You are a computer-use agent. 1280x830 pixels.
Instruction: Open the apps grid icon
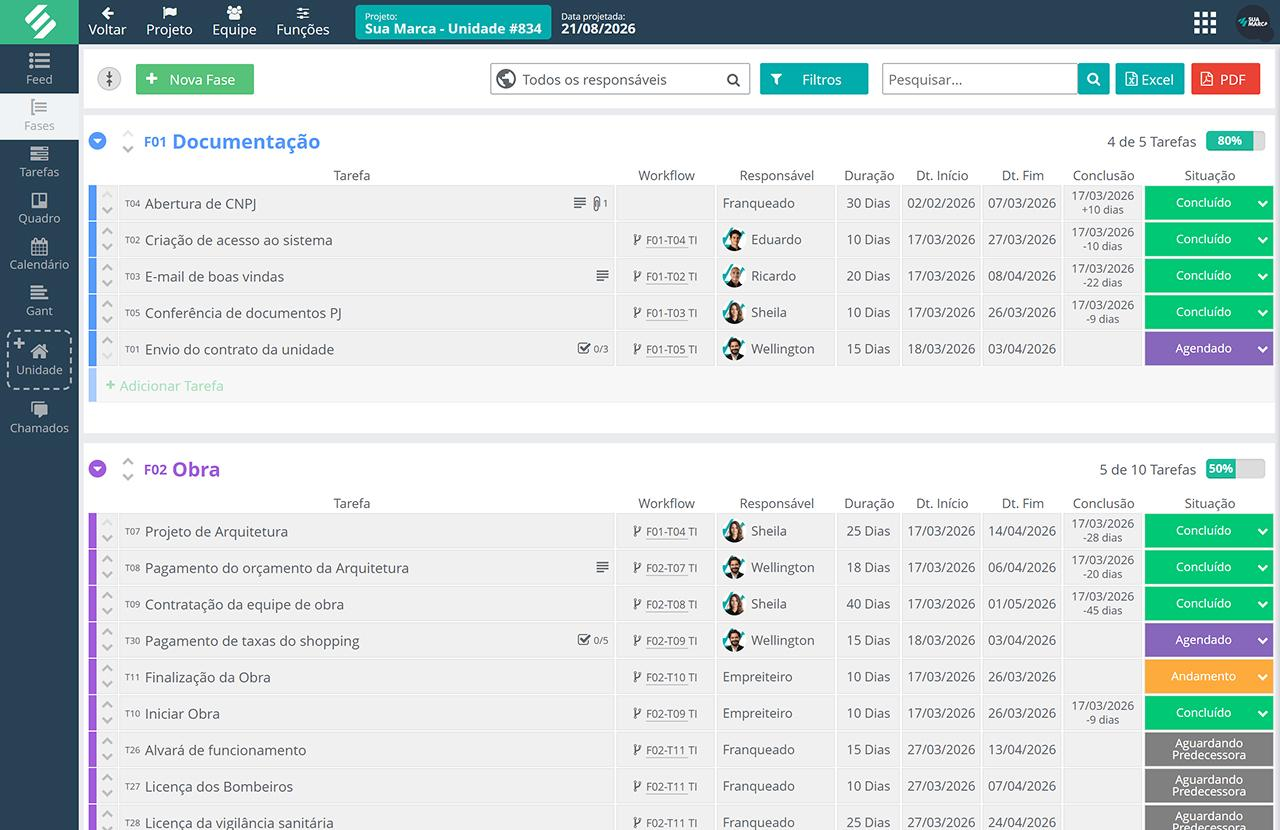pyautogui.click(x=1205, y=22)
